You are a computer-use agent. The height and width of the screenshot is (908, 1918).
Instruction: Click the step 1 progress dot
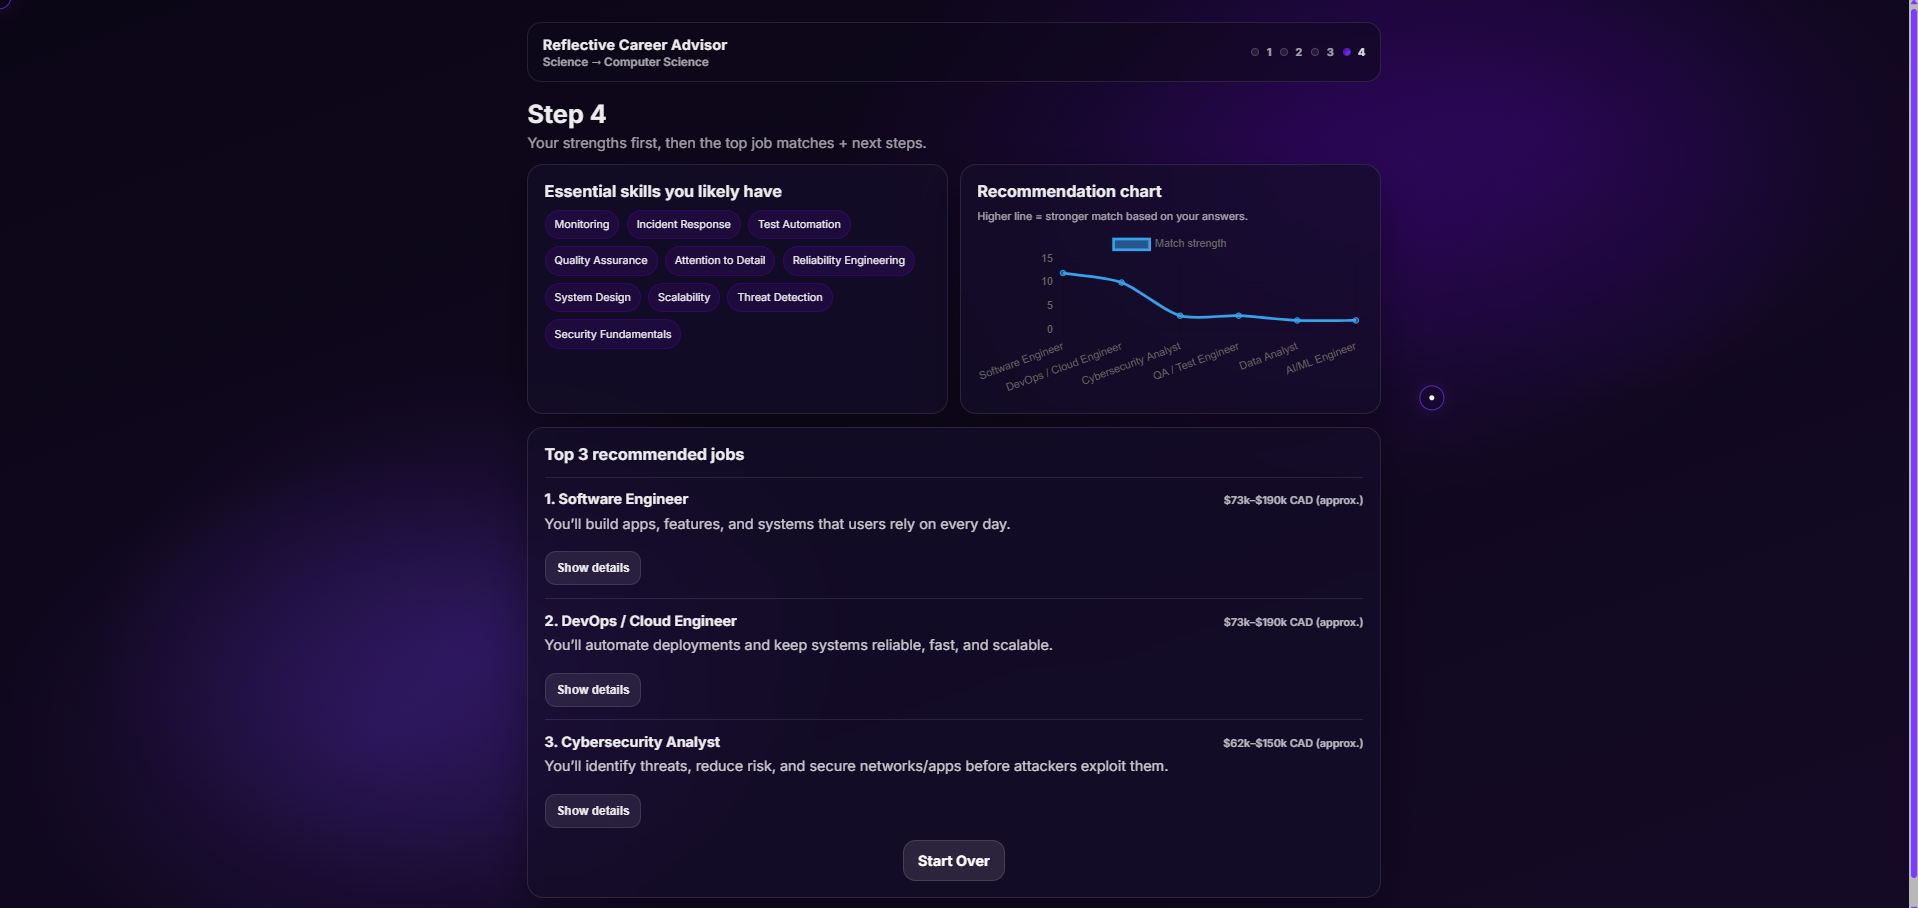[1255, 52]
